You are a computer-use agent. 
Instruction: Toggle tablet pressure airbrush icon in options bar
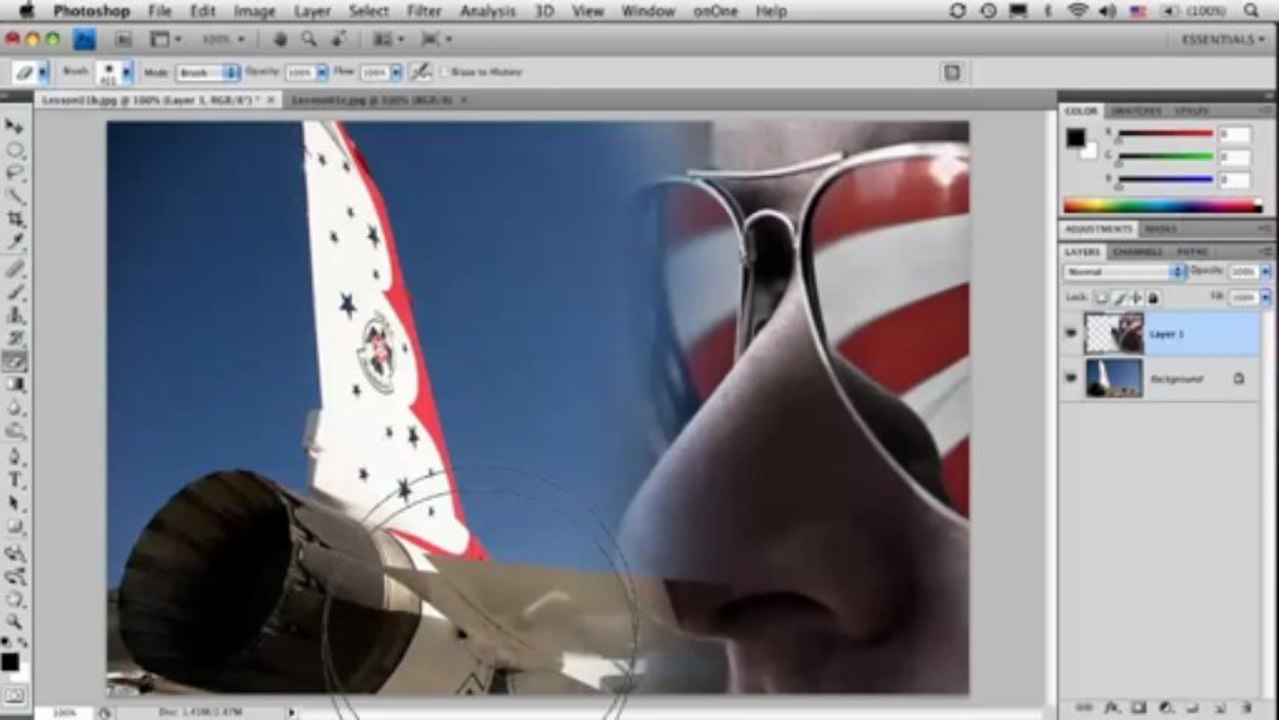pos(421,72)
